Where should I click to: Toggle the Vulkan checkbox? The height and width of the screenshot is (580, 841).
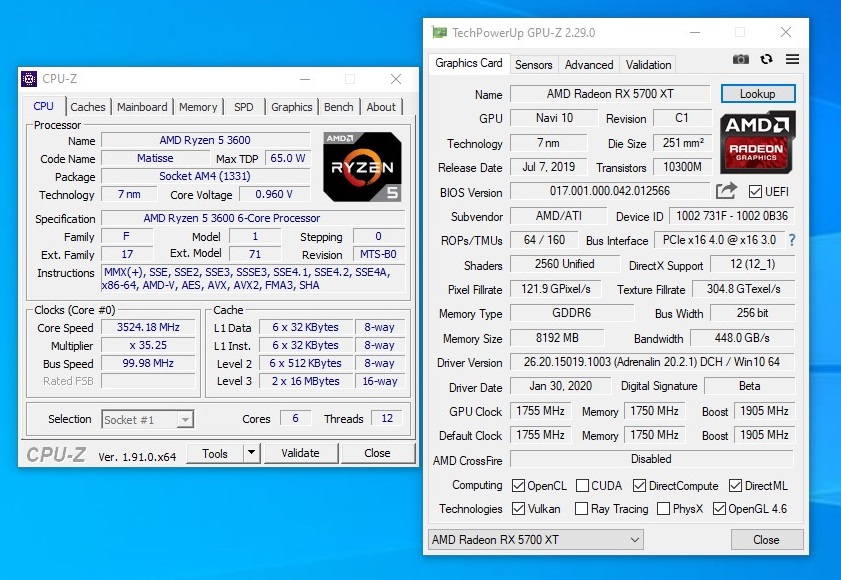tap(518, 509)
